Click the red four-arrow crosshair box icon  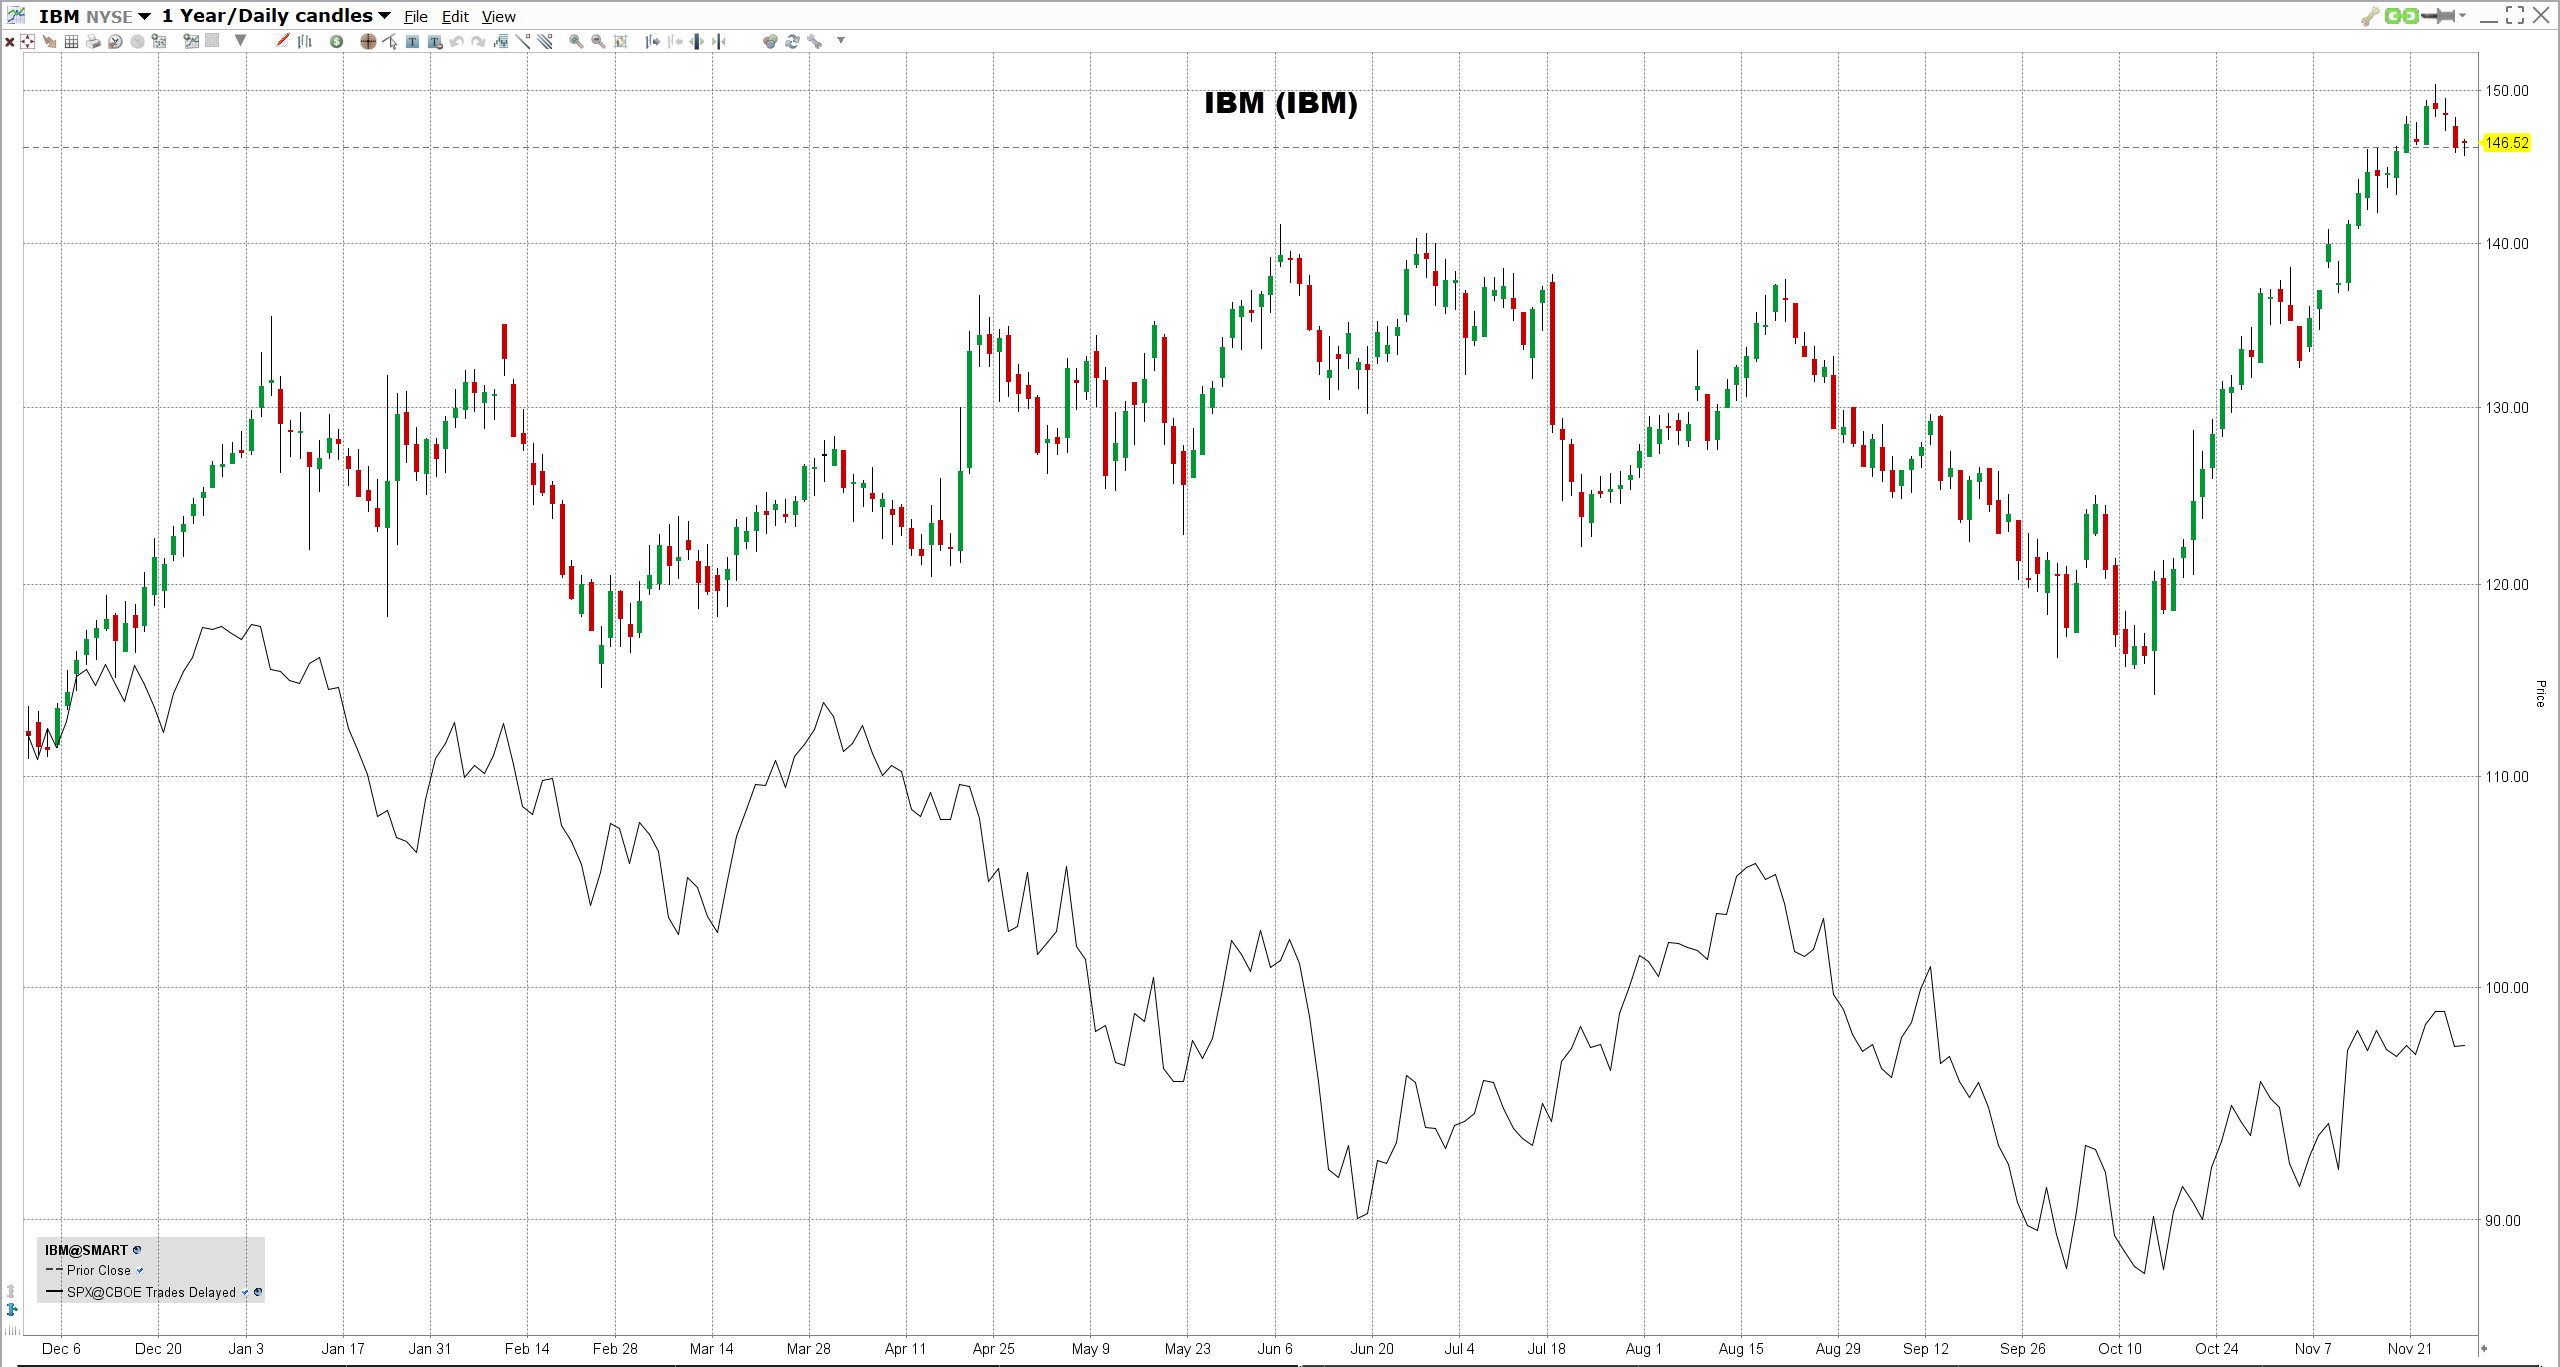[27, 41]
